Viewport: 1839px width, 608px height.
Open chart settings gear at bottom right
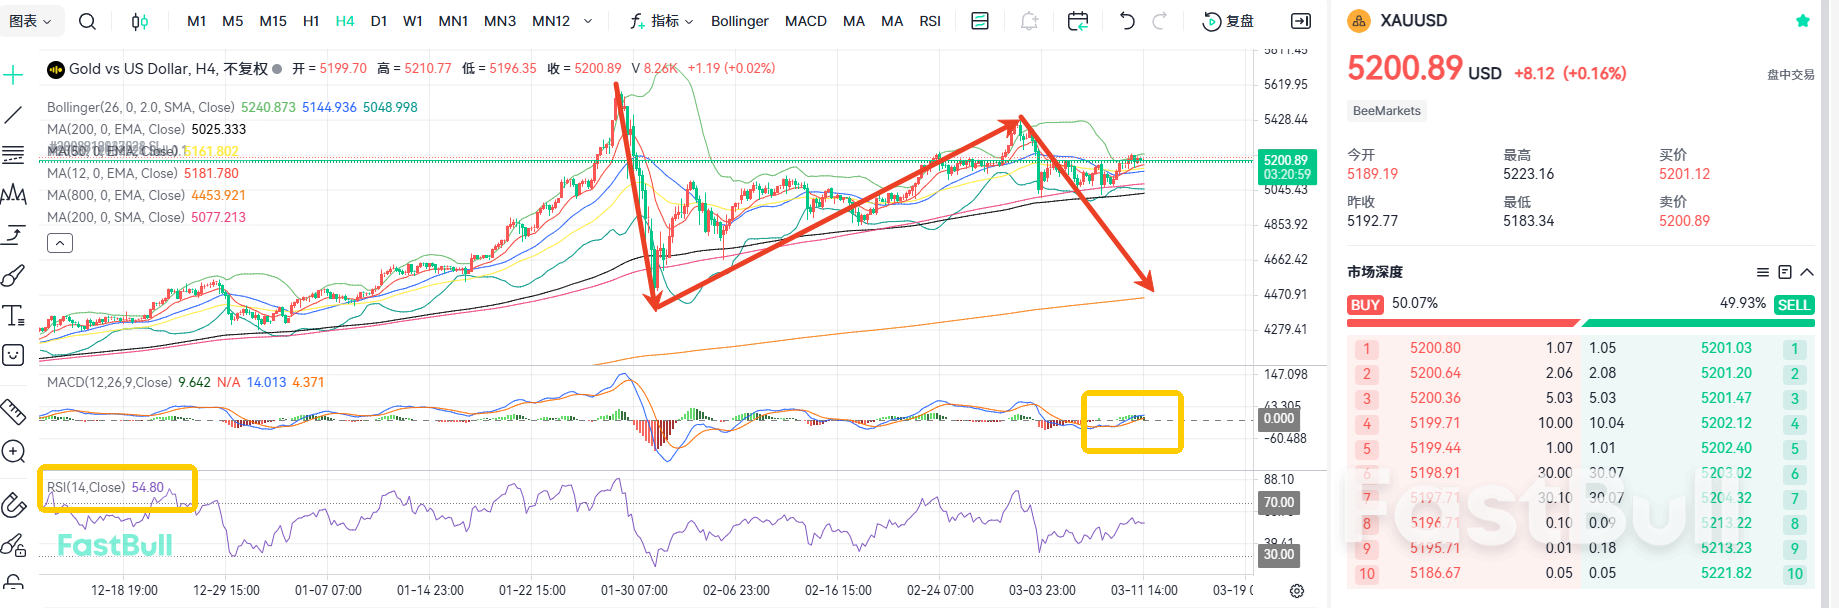[x=1297, y=591]
